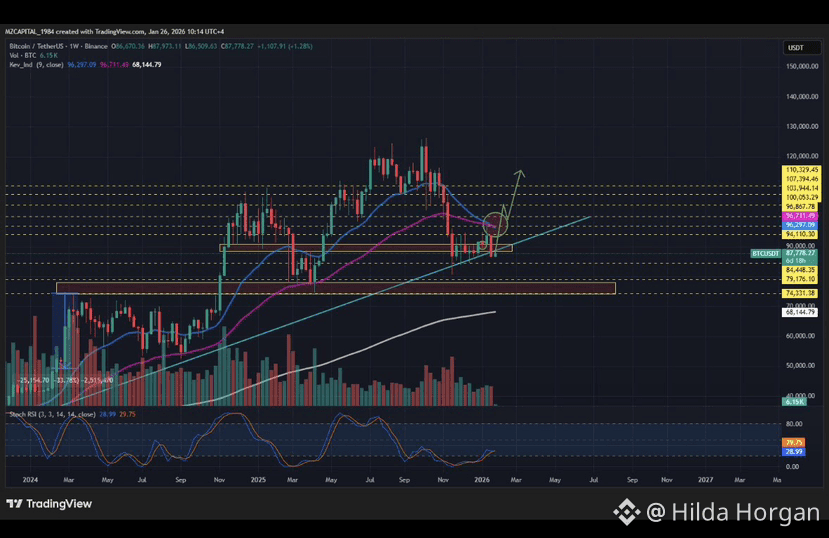Click the magenta 96,711.49 price label

coord(800,216)
